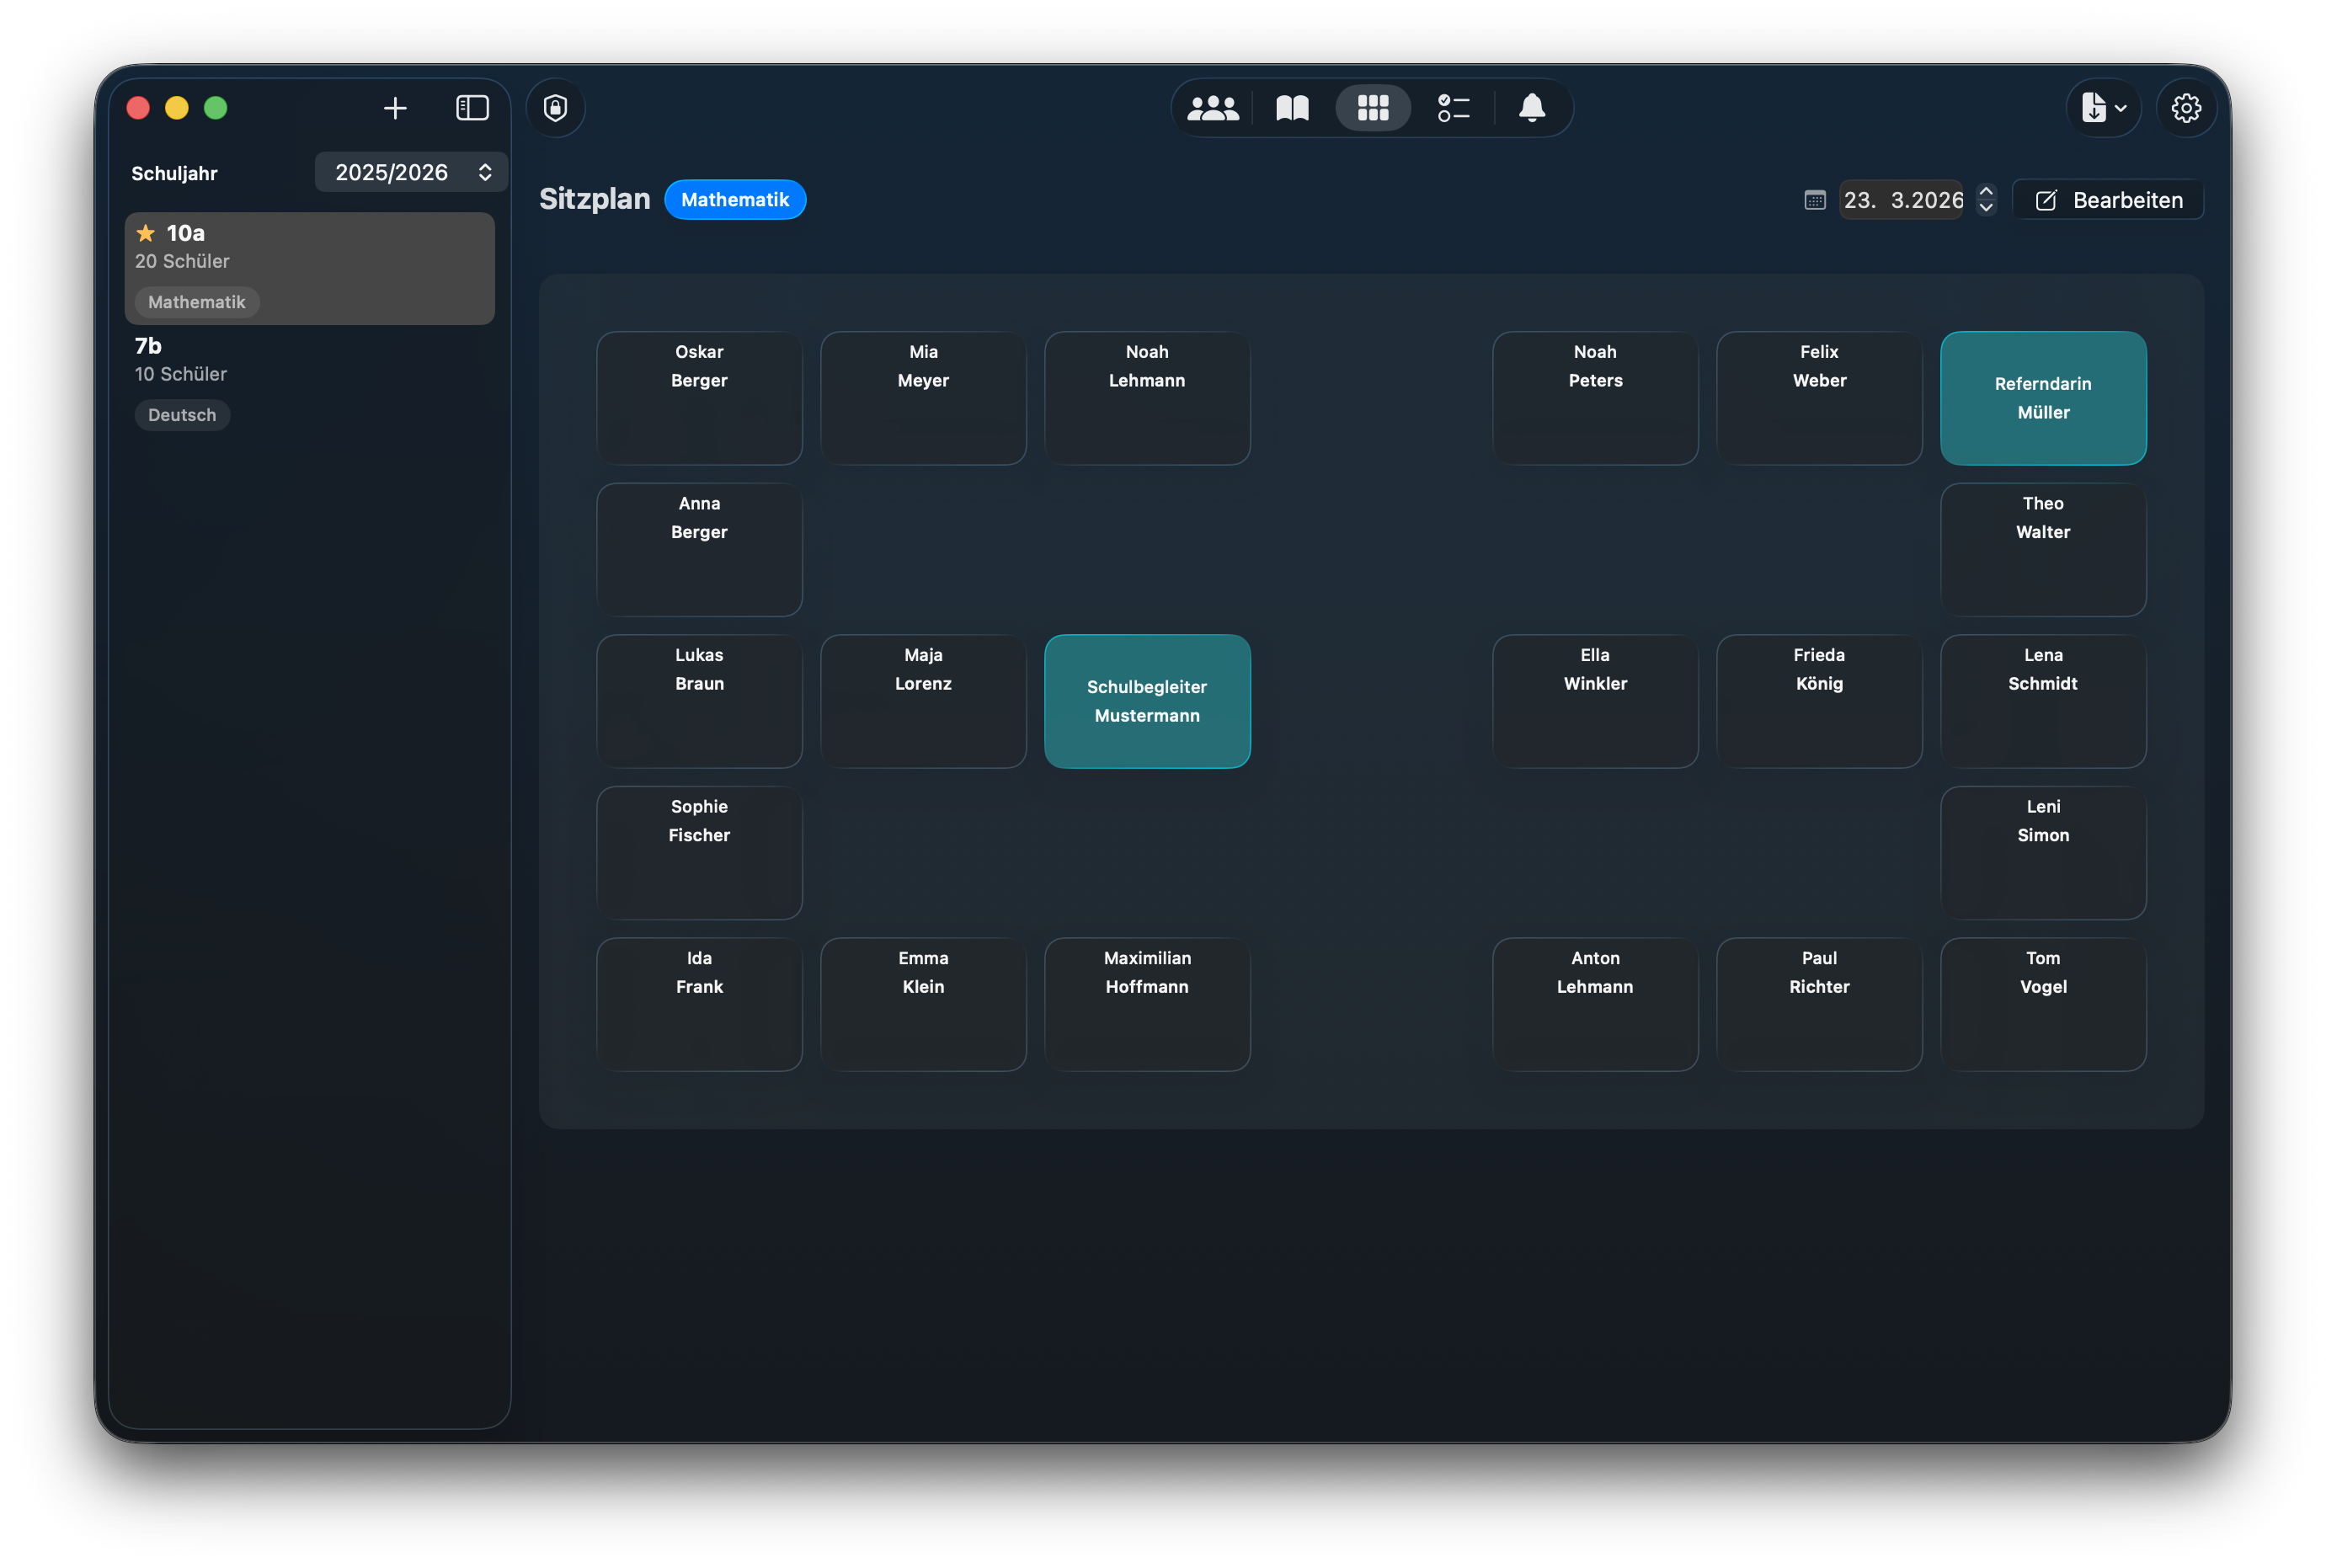Open the Mathematik subject badge
The height and width of the screenshot is (1568, 2326).
pyautogui.click(x=734, y=199)
